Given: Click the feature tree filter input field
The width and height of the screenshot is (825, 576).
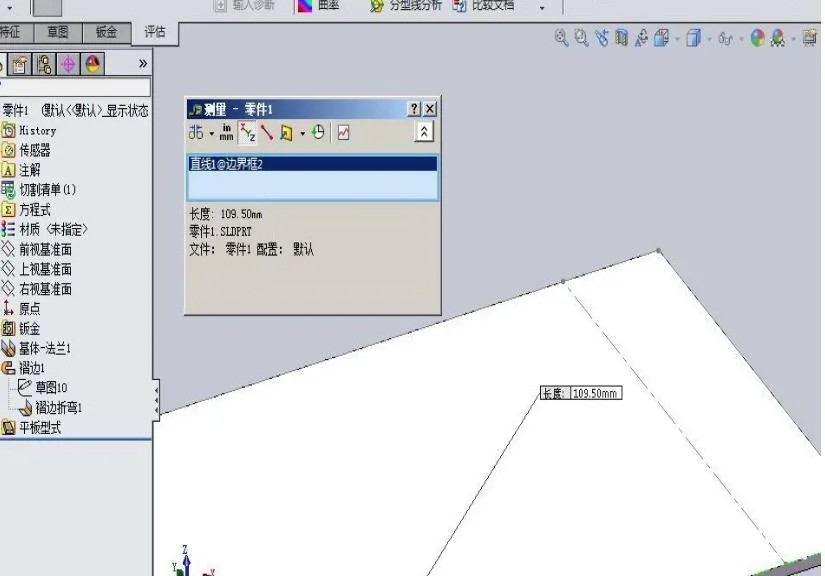Looking at the screenshot, I should tap(76, 87).
